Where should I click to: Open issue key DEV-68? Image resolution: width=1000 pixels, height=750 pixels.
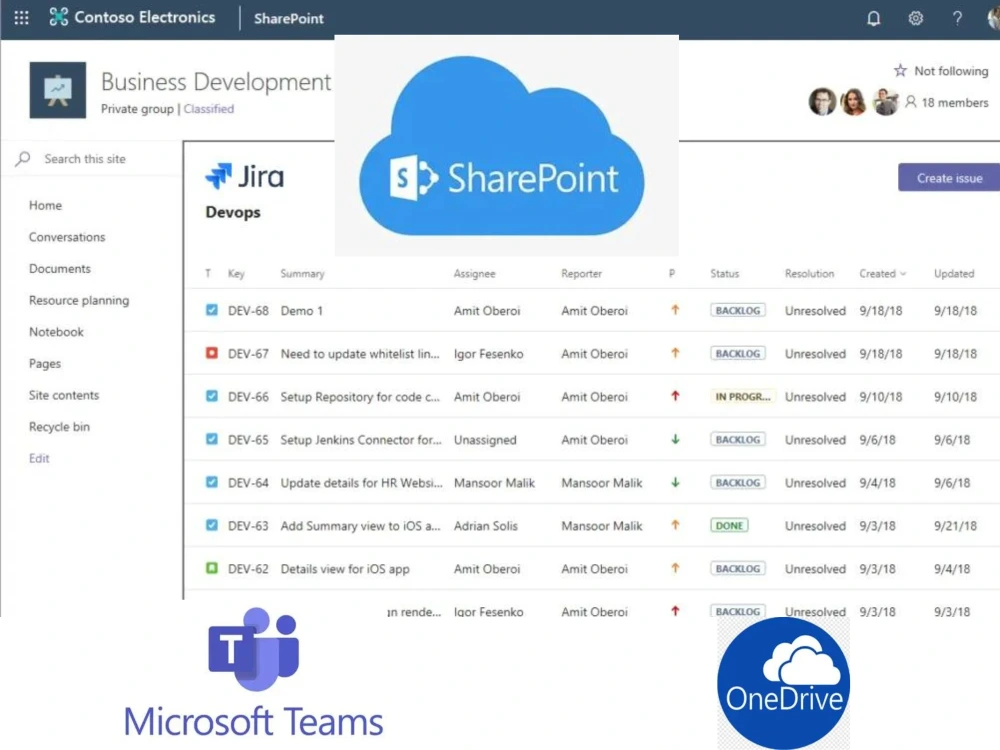248,311
